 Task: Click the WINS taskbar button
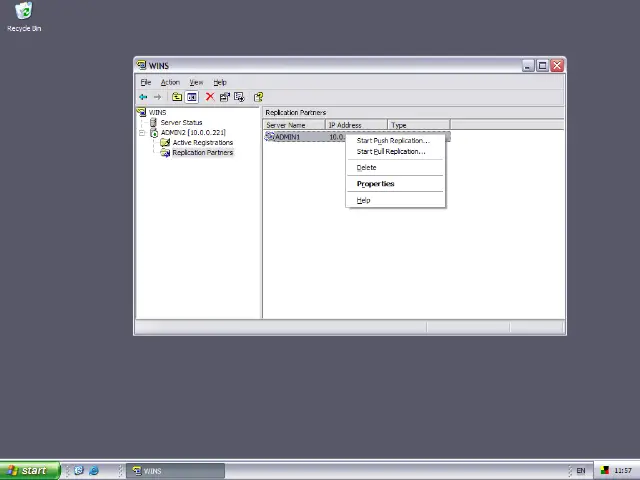(x=175, y=471)
